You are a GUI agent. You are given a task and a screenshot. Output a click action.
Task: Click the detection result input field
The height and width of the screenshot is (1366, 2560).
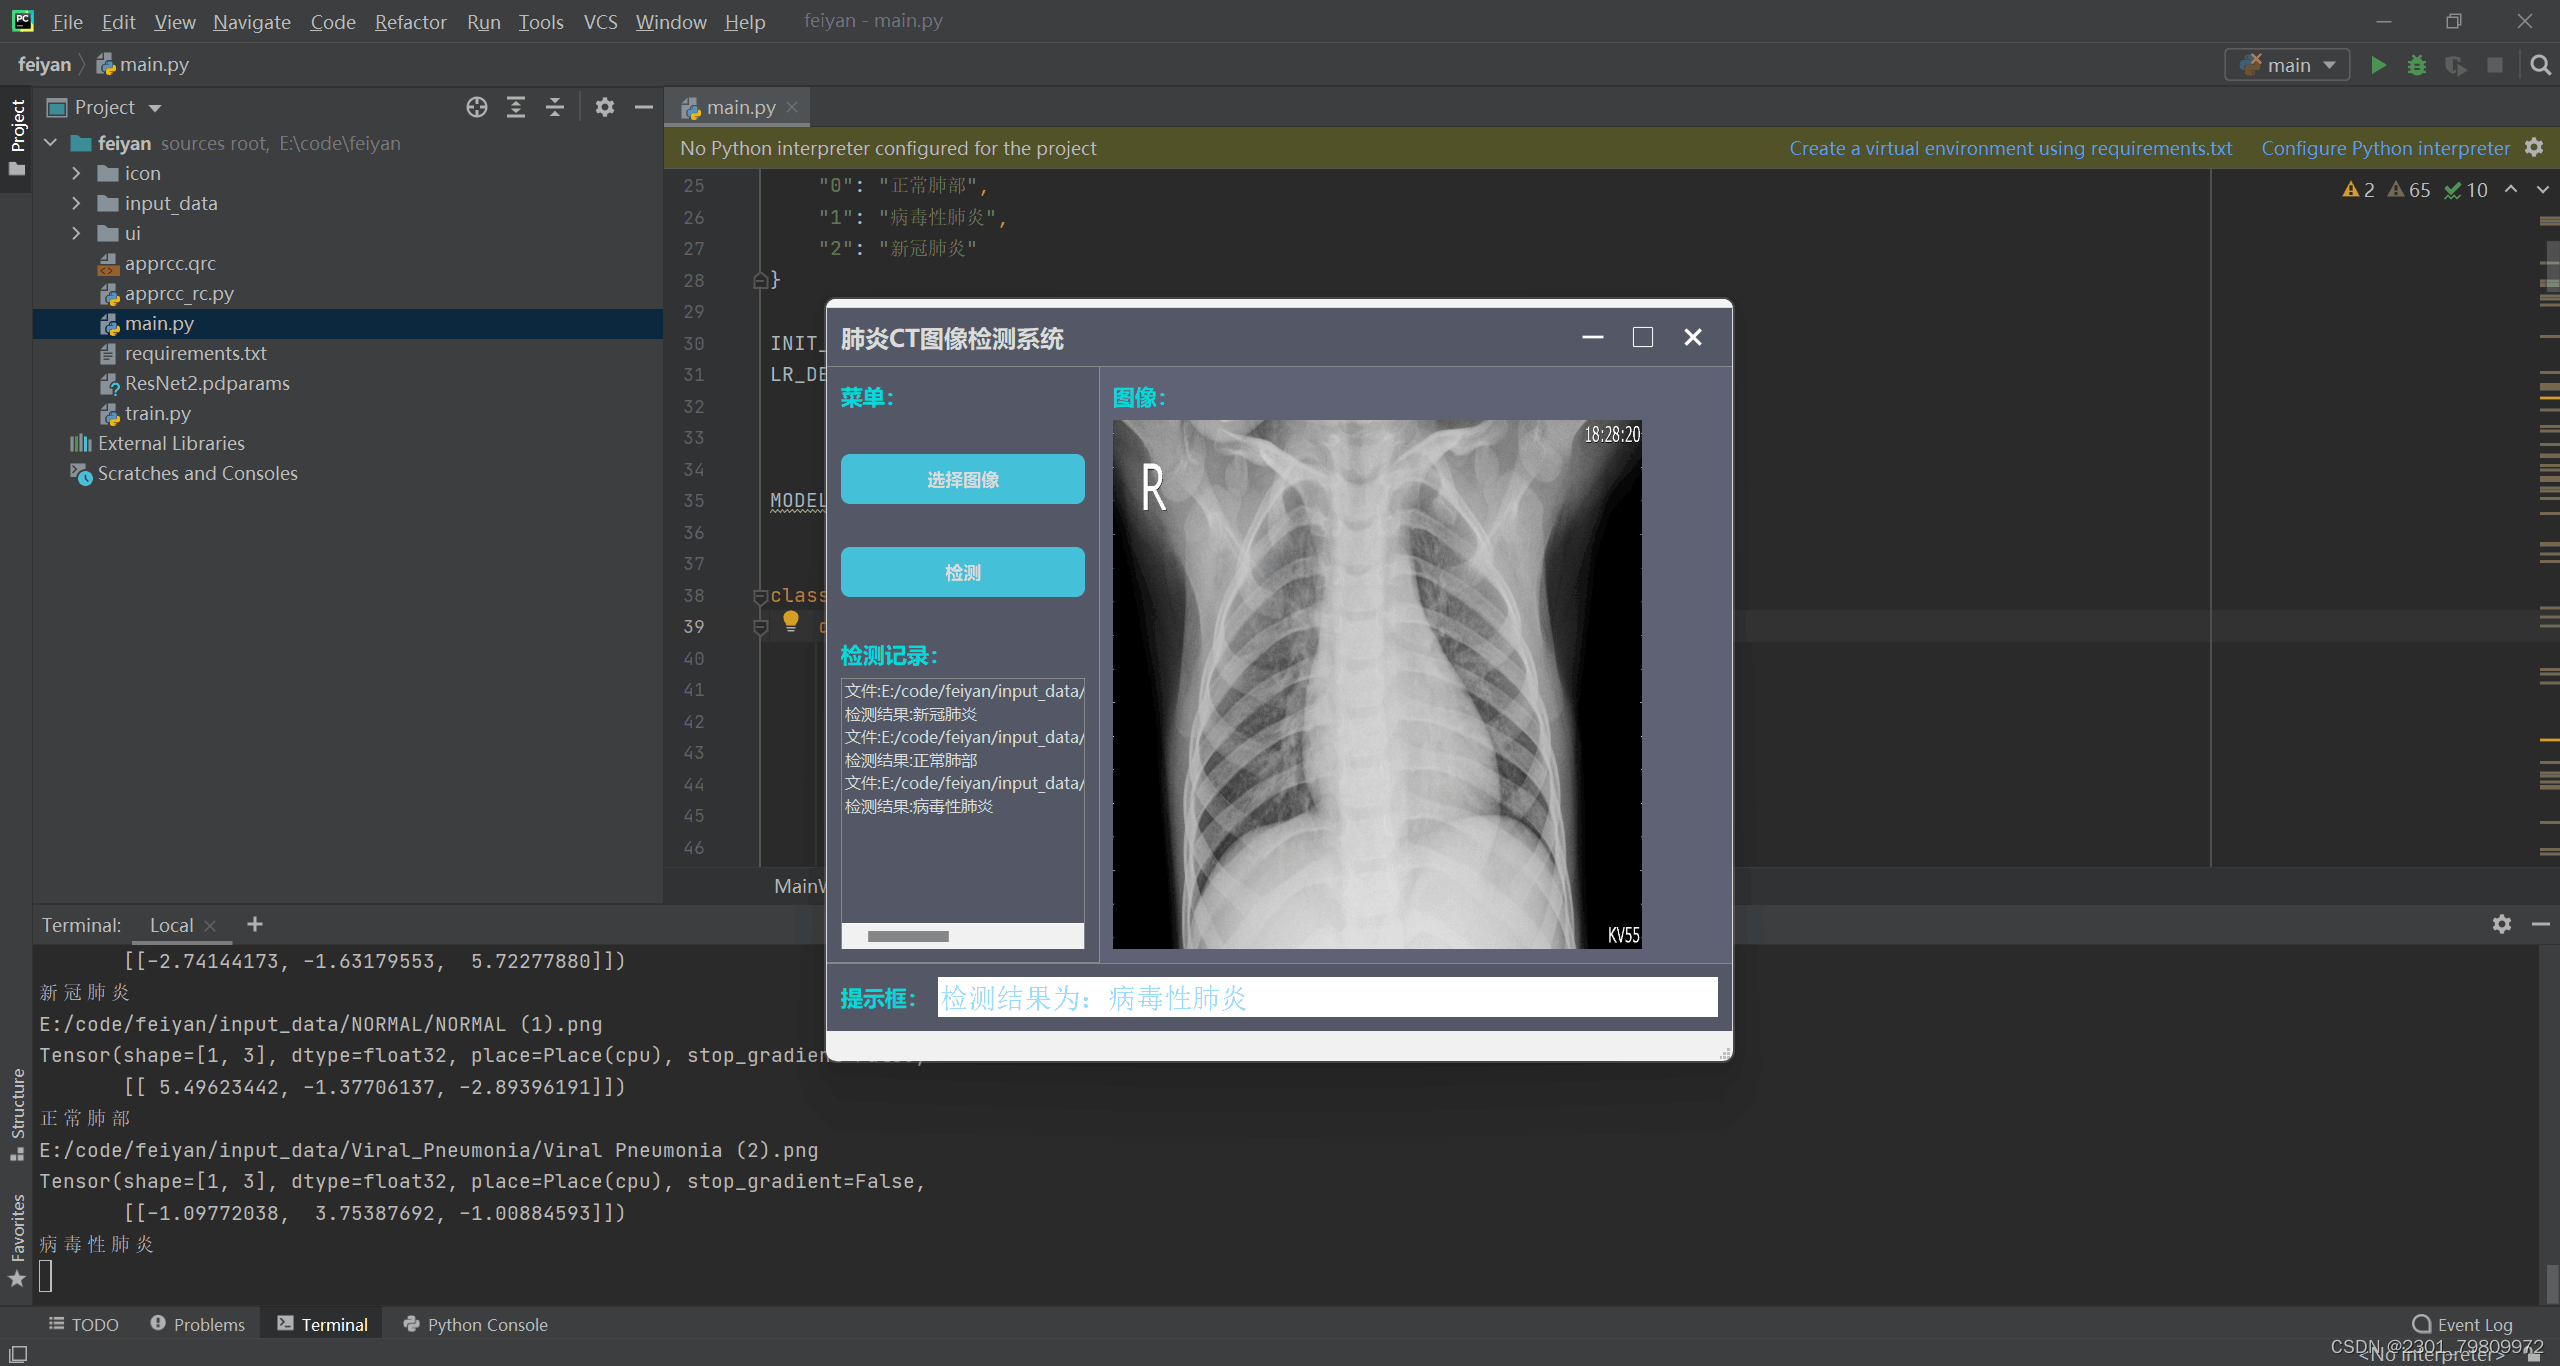1327,999
